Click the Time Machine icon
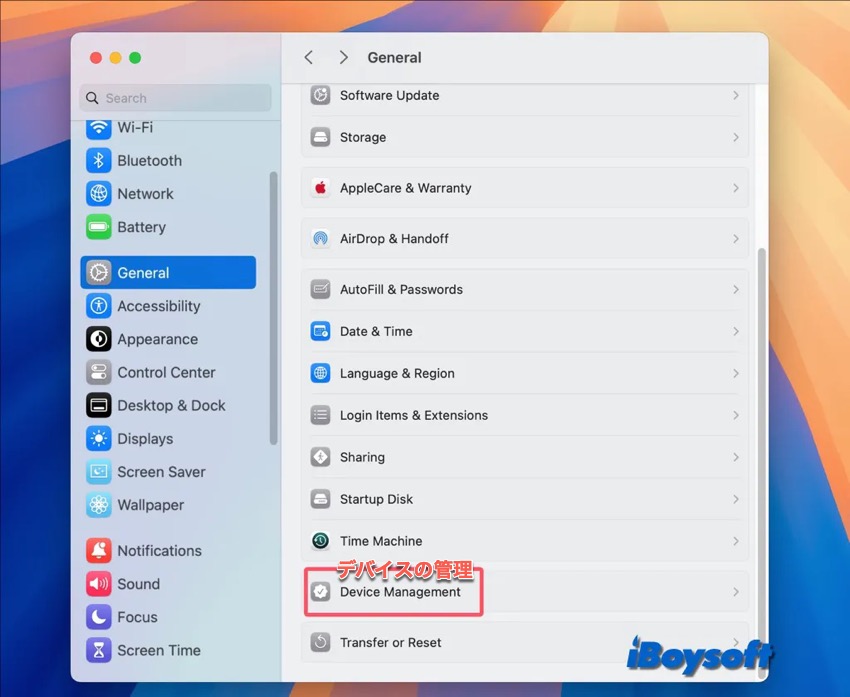Viewport: 850px width, 697px height. point(320,541)
